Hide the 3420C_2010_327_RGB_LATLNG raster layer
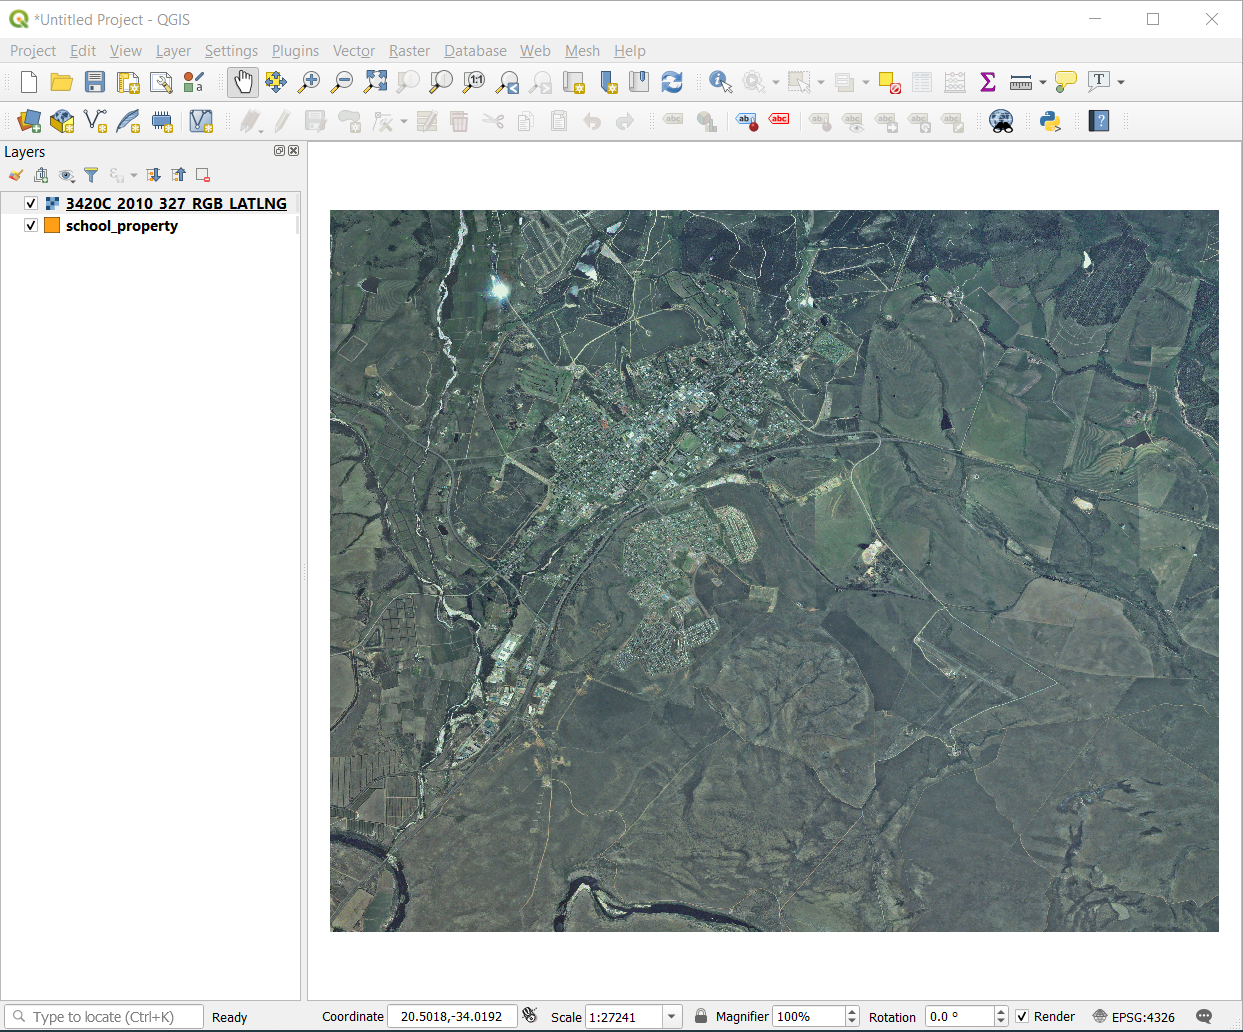Image resolution: width=1243 pixels, height=1032 pixels. [x=31, y=203]
